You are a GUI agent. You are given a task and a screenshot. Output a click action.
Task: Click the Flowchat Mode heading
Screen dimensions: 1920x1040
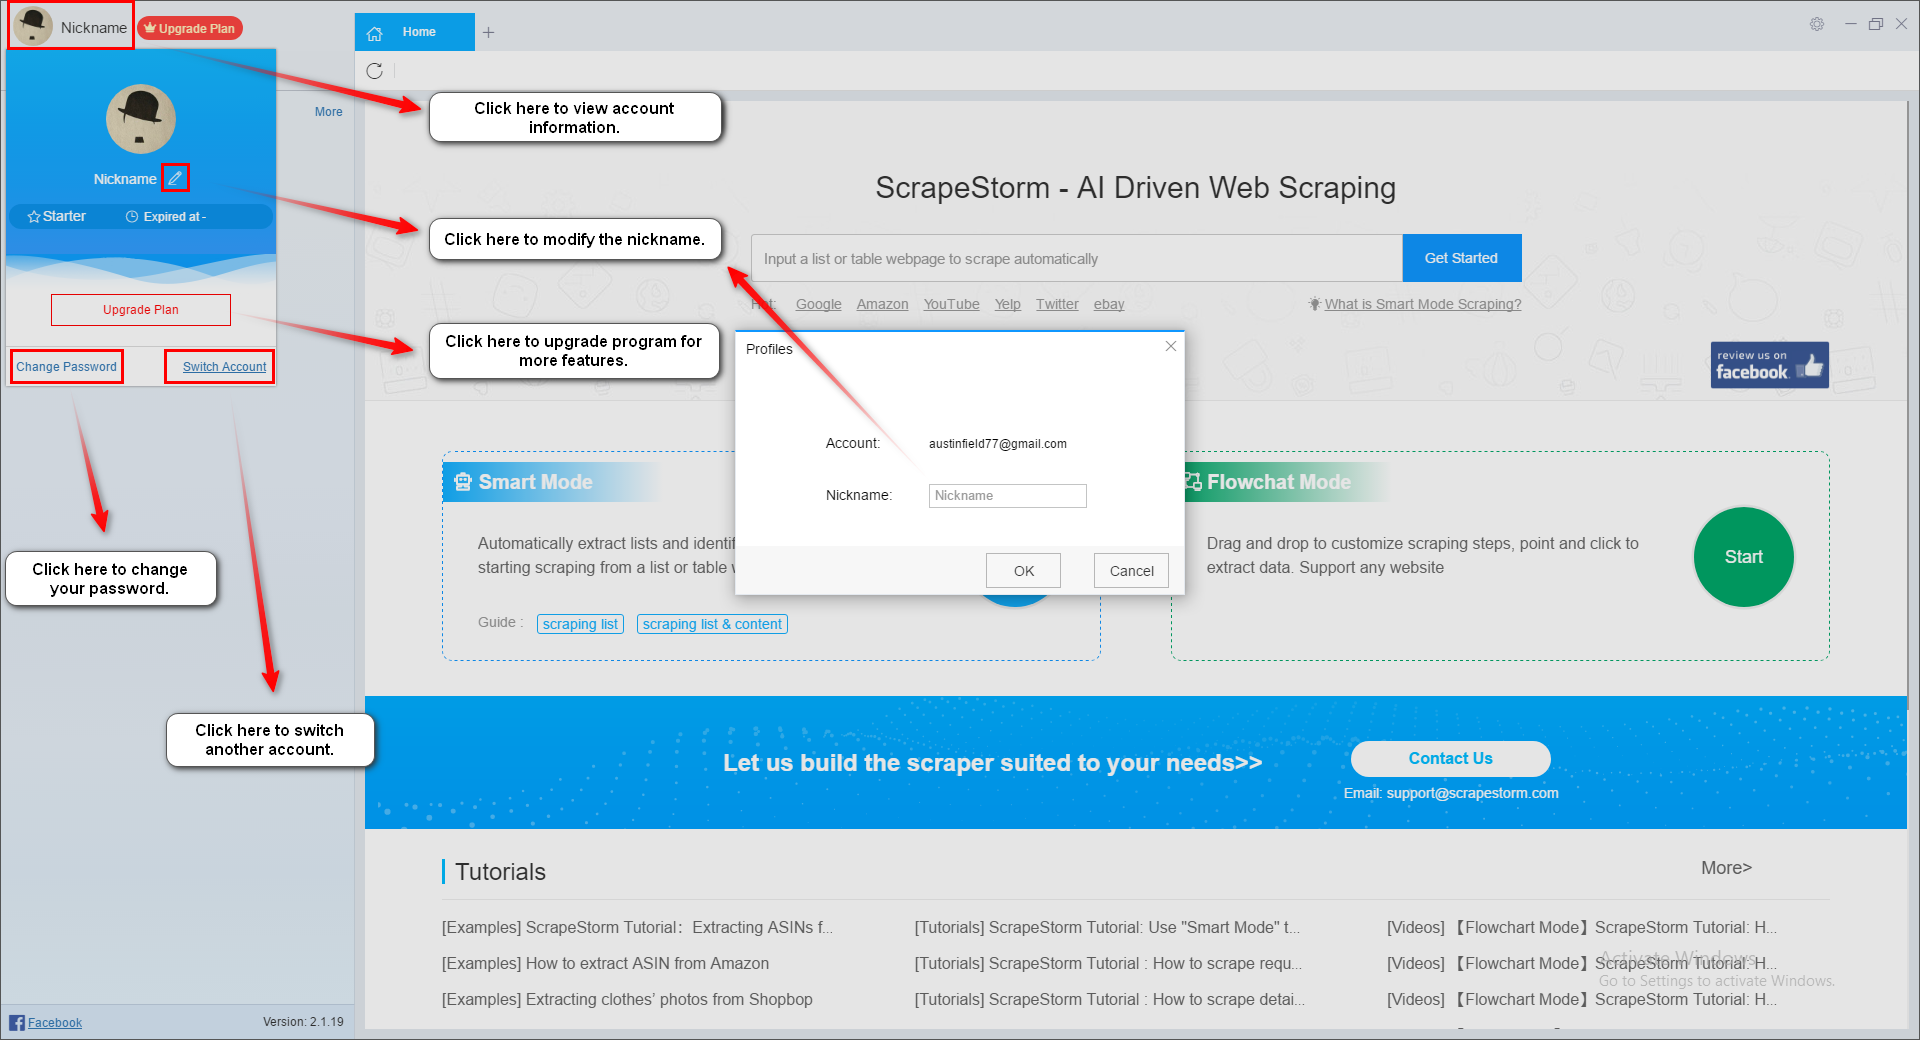pos(1278,482)
